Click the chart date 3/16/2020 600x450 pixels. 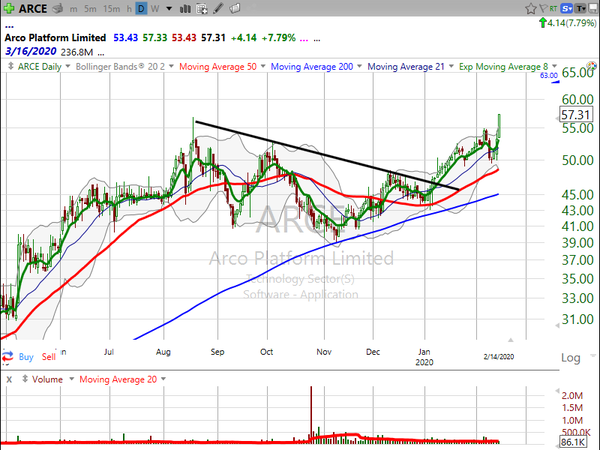[31, 51]
